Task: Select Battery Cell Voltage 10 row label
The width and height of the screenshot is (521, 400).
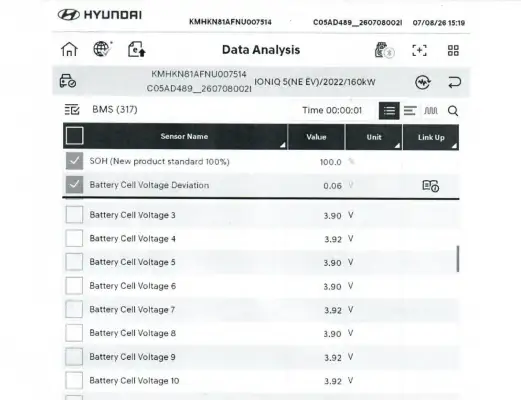Action: click(134, 381)
